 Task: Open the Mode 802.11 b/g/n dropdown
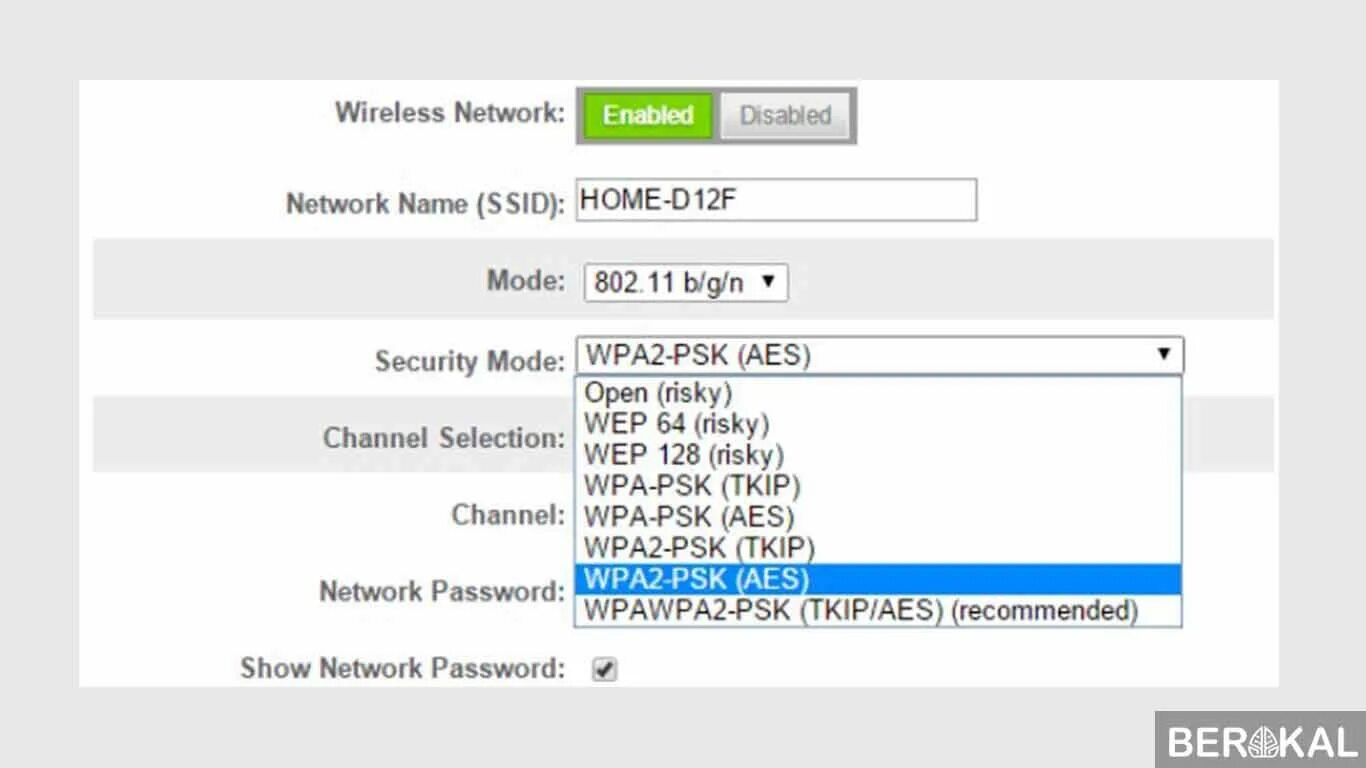coord(685,282)
